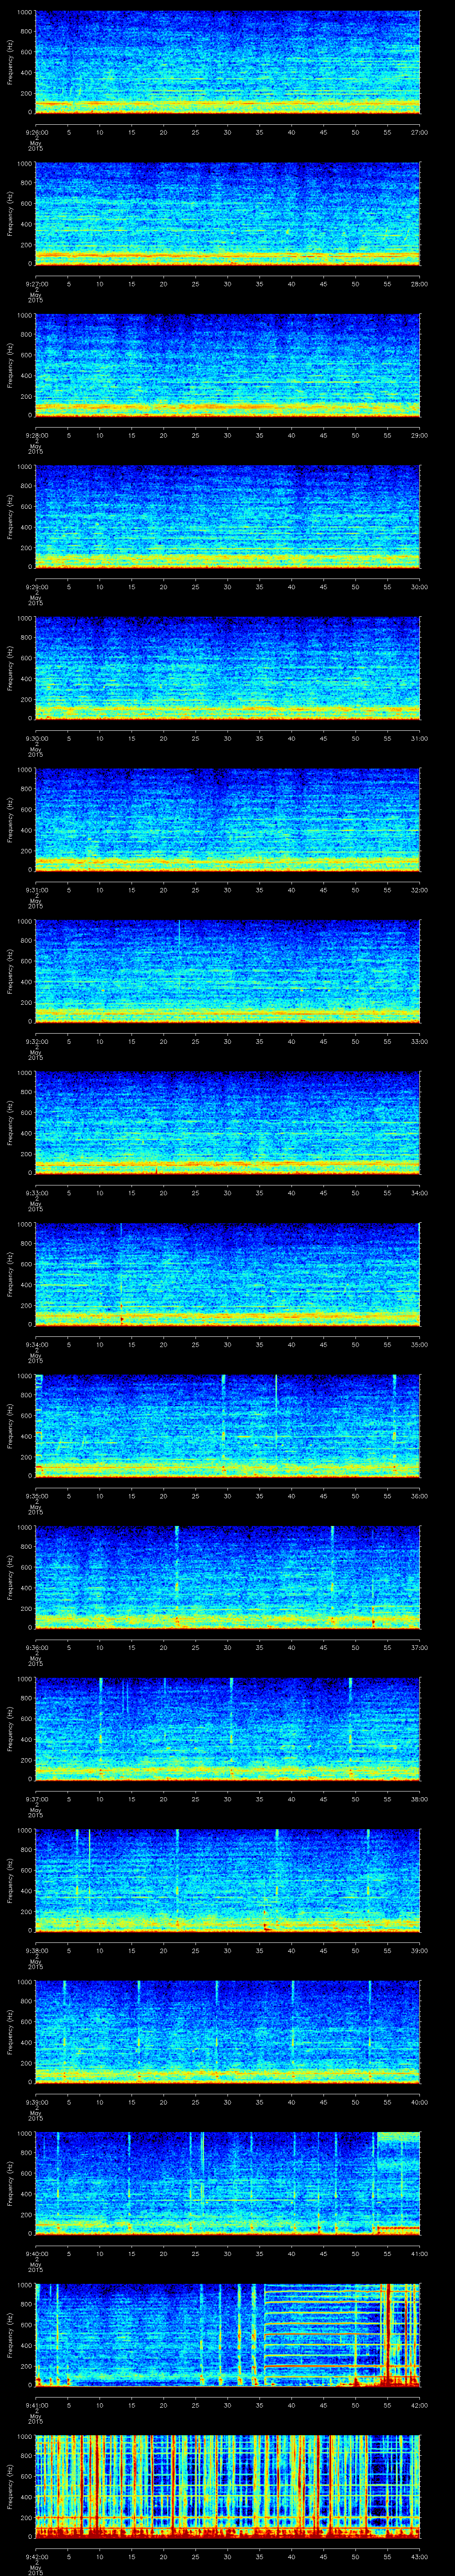Click the '9:37:00' start time label
This screenshot has height=2576, width=455.
pos(37,1799)
